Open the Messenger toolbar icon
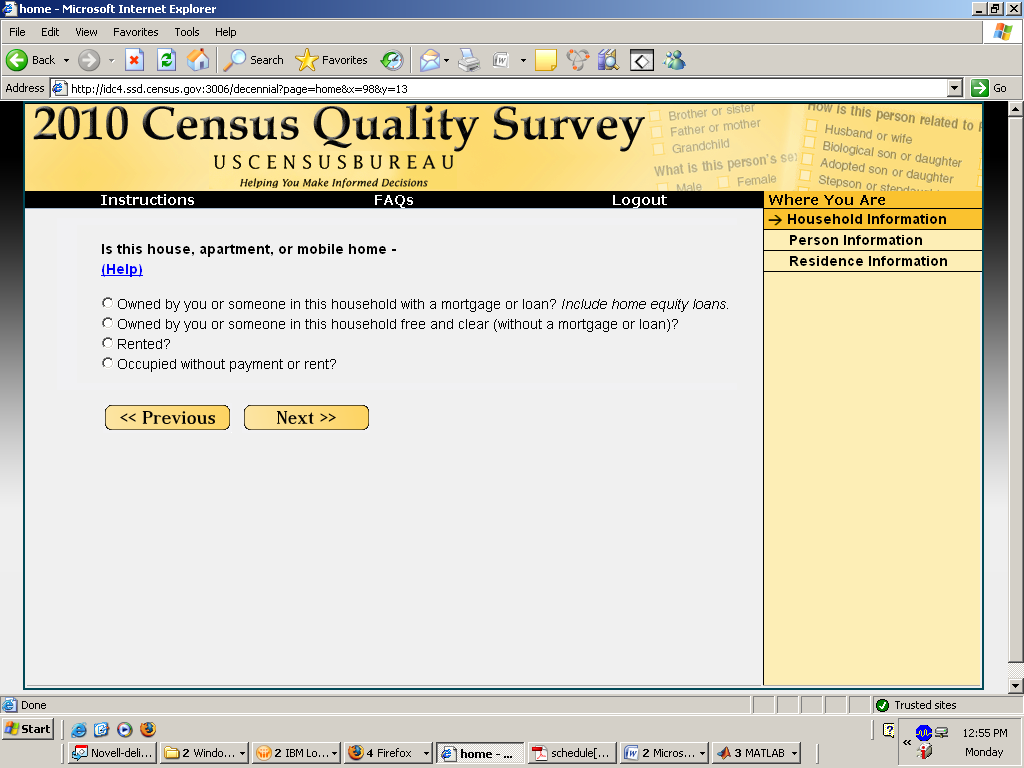Image resolution: width=1024 pixels, height=768 pixels. point(675,60)
